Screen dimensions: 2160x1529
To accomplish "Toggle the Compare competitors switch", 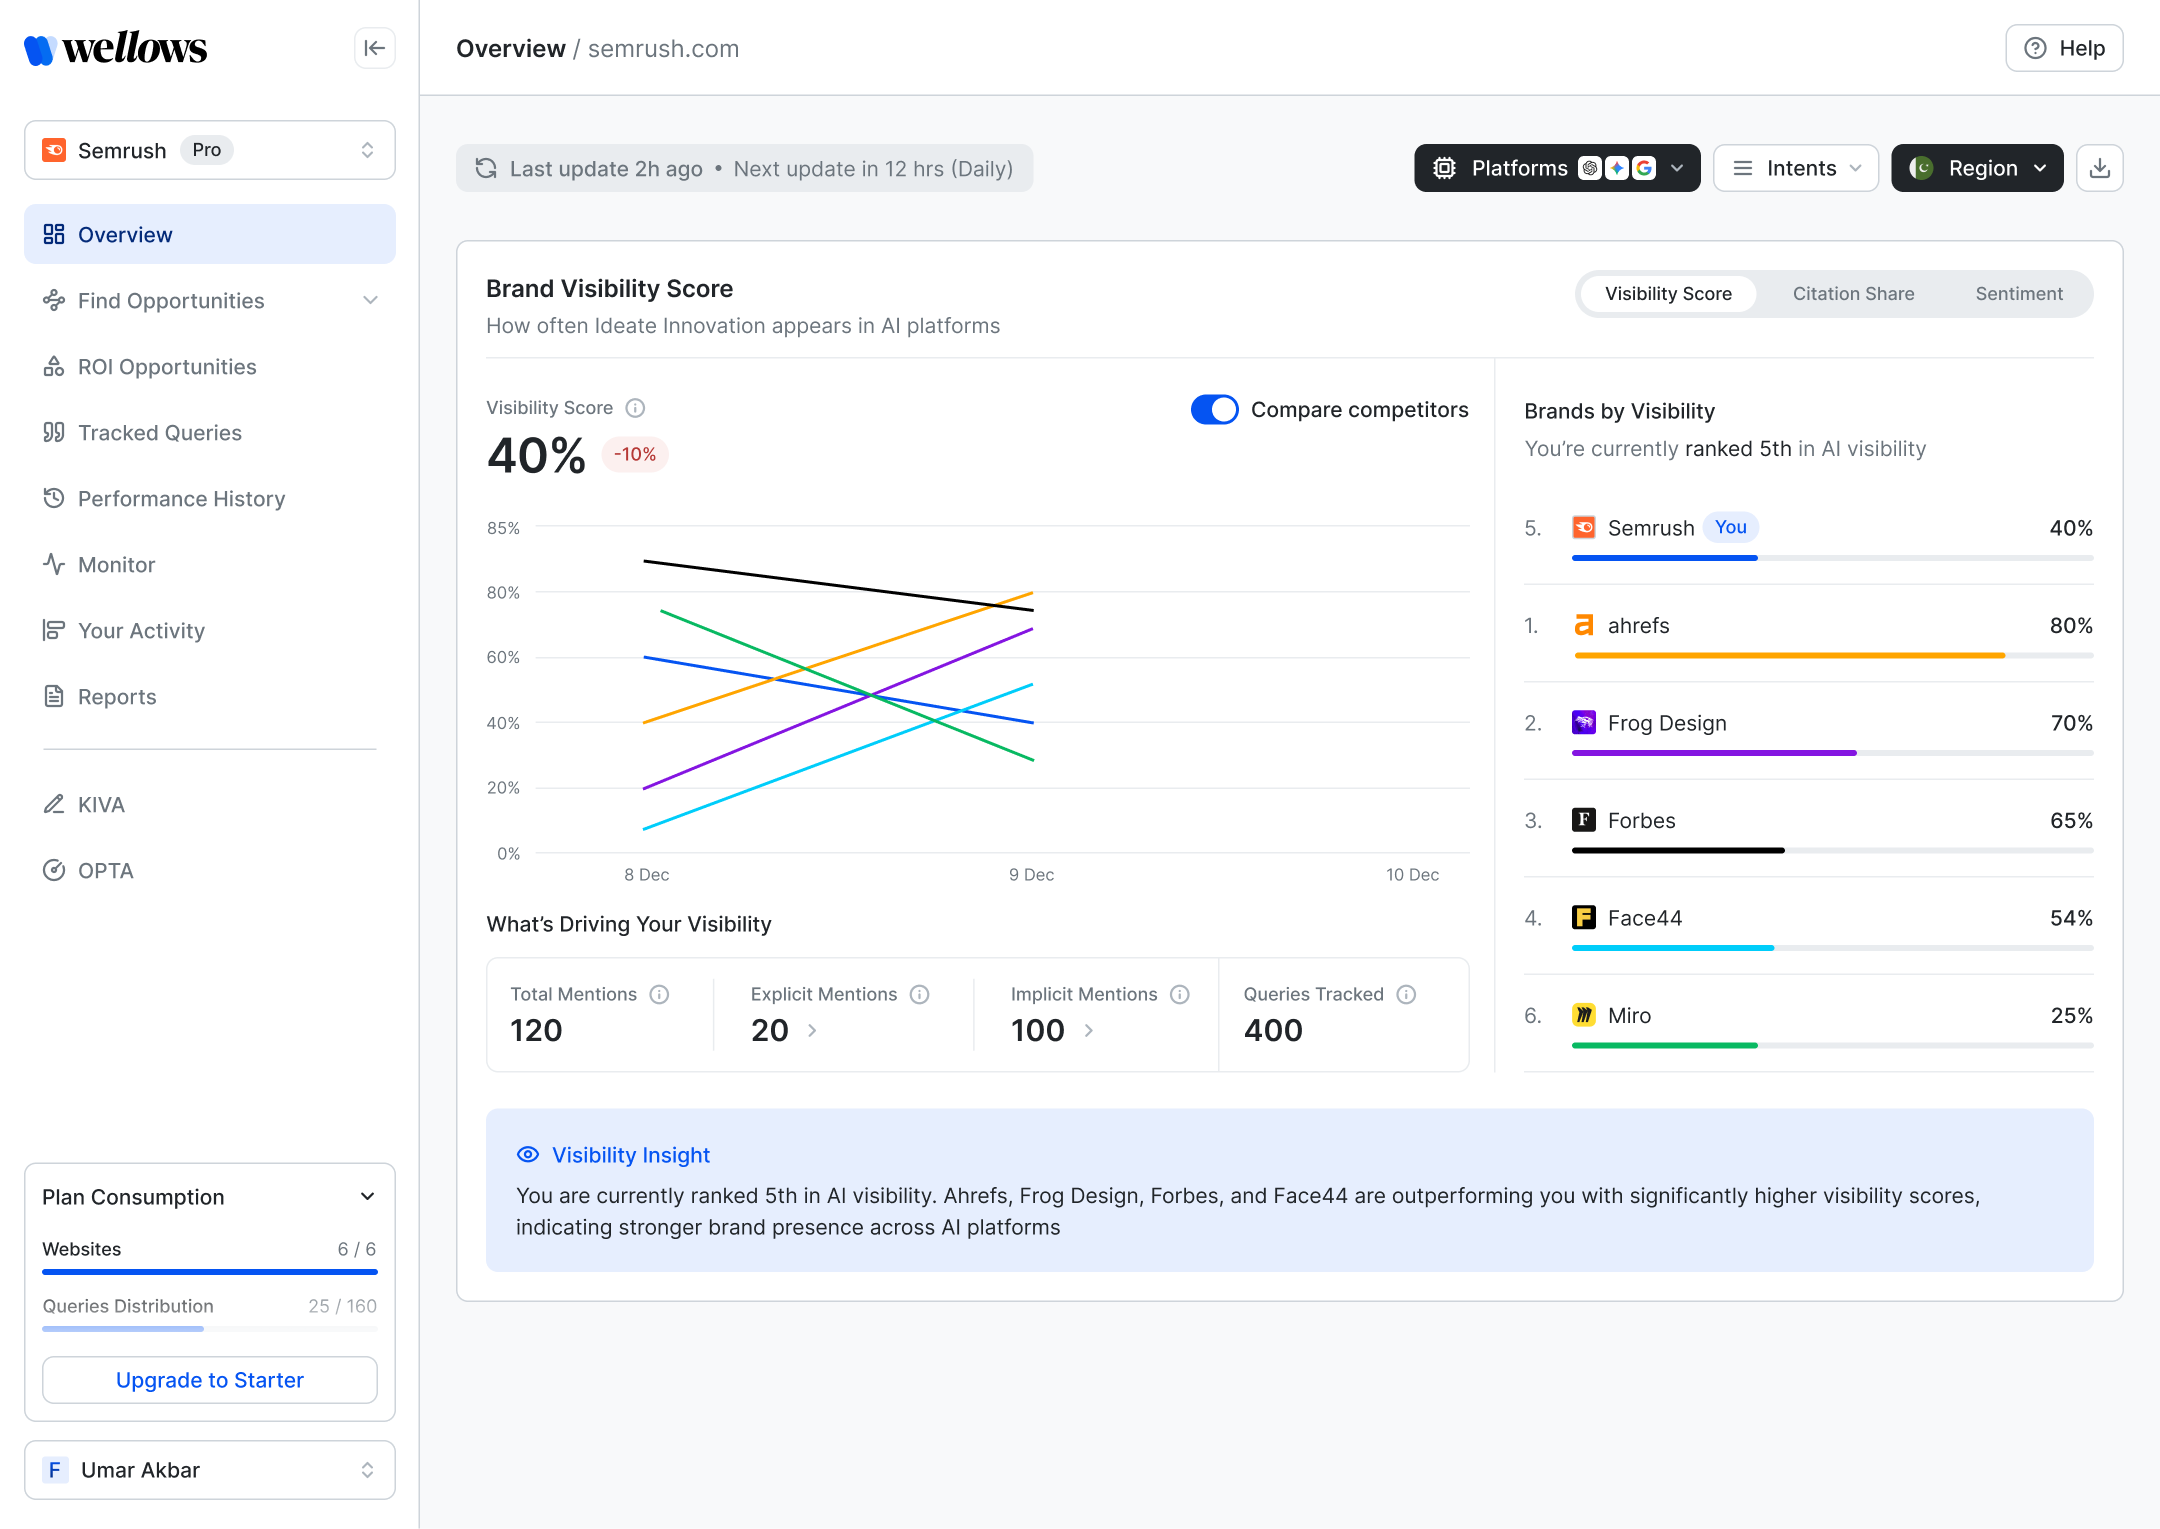I will pyautogui.click(x=1215, y=409).
